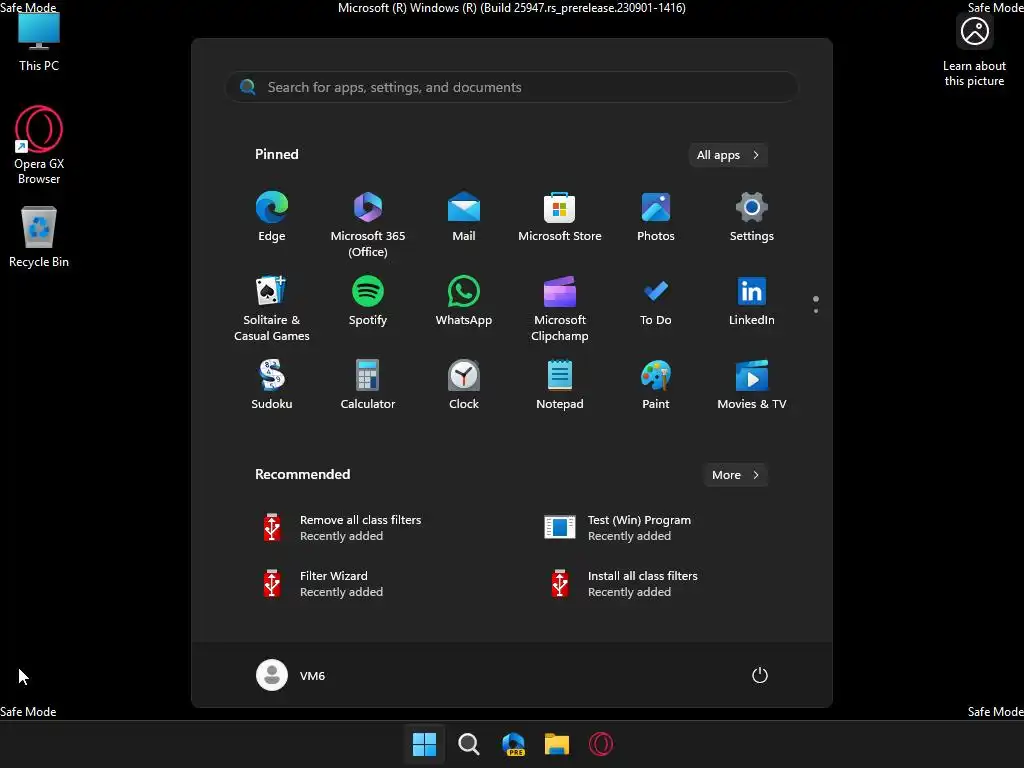This screenshot has width=1024, height=768.
Task: Launch Microsoft Clipchamp
Action: [560, 309]
